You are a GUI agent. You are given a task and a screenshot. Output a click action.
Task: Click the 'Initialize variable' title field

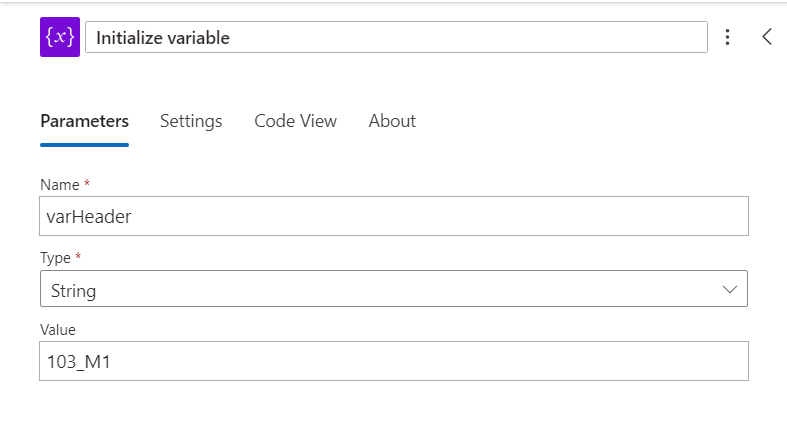tap(396, 38)
